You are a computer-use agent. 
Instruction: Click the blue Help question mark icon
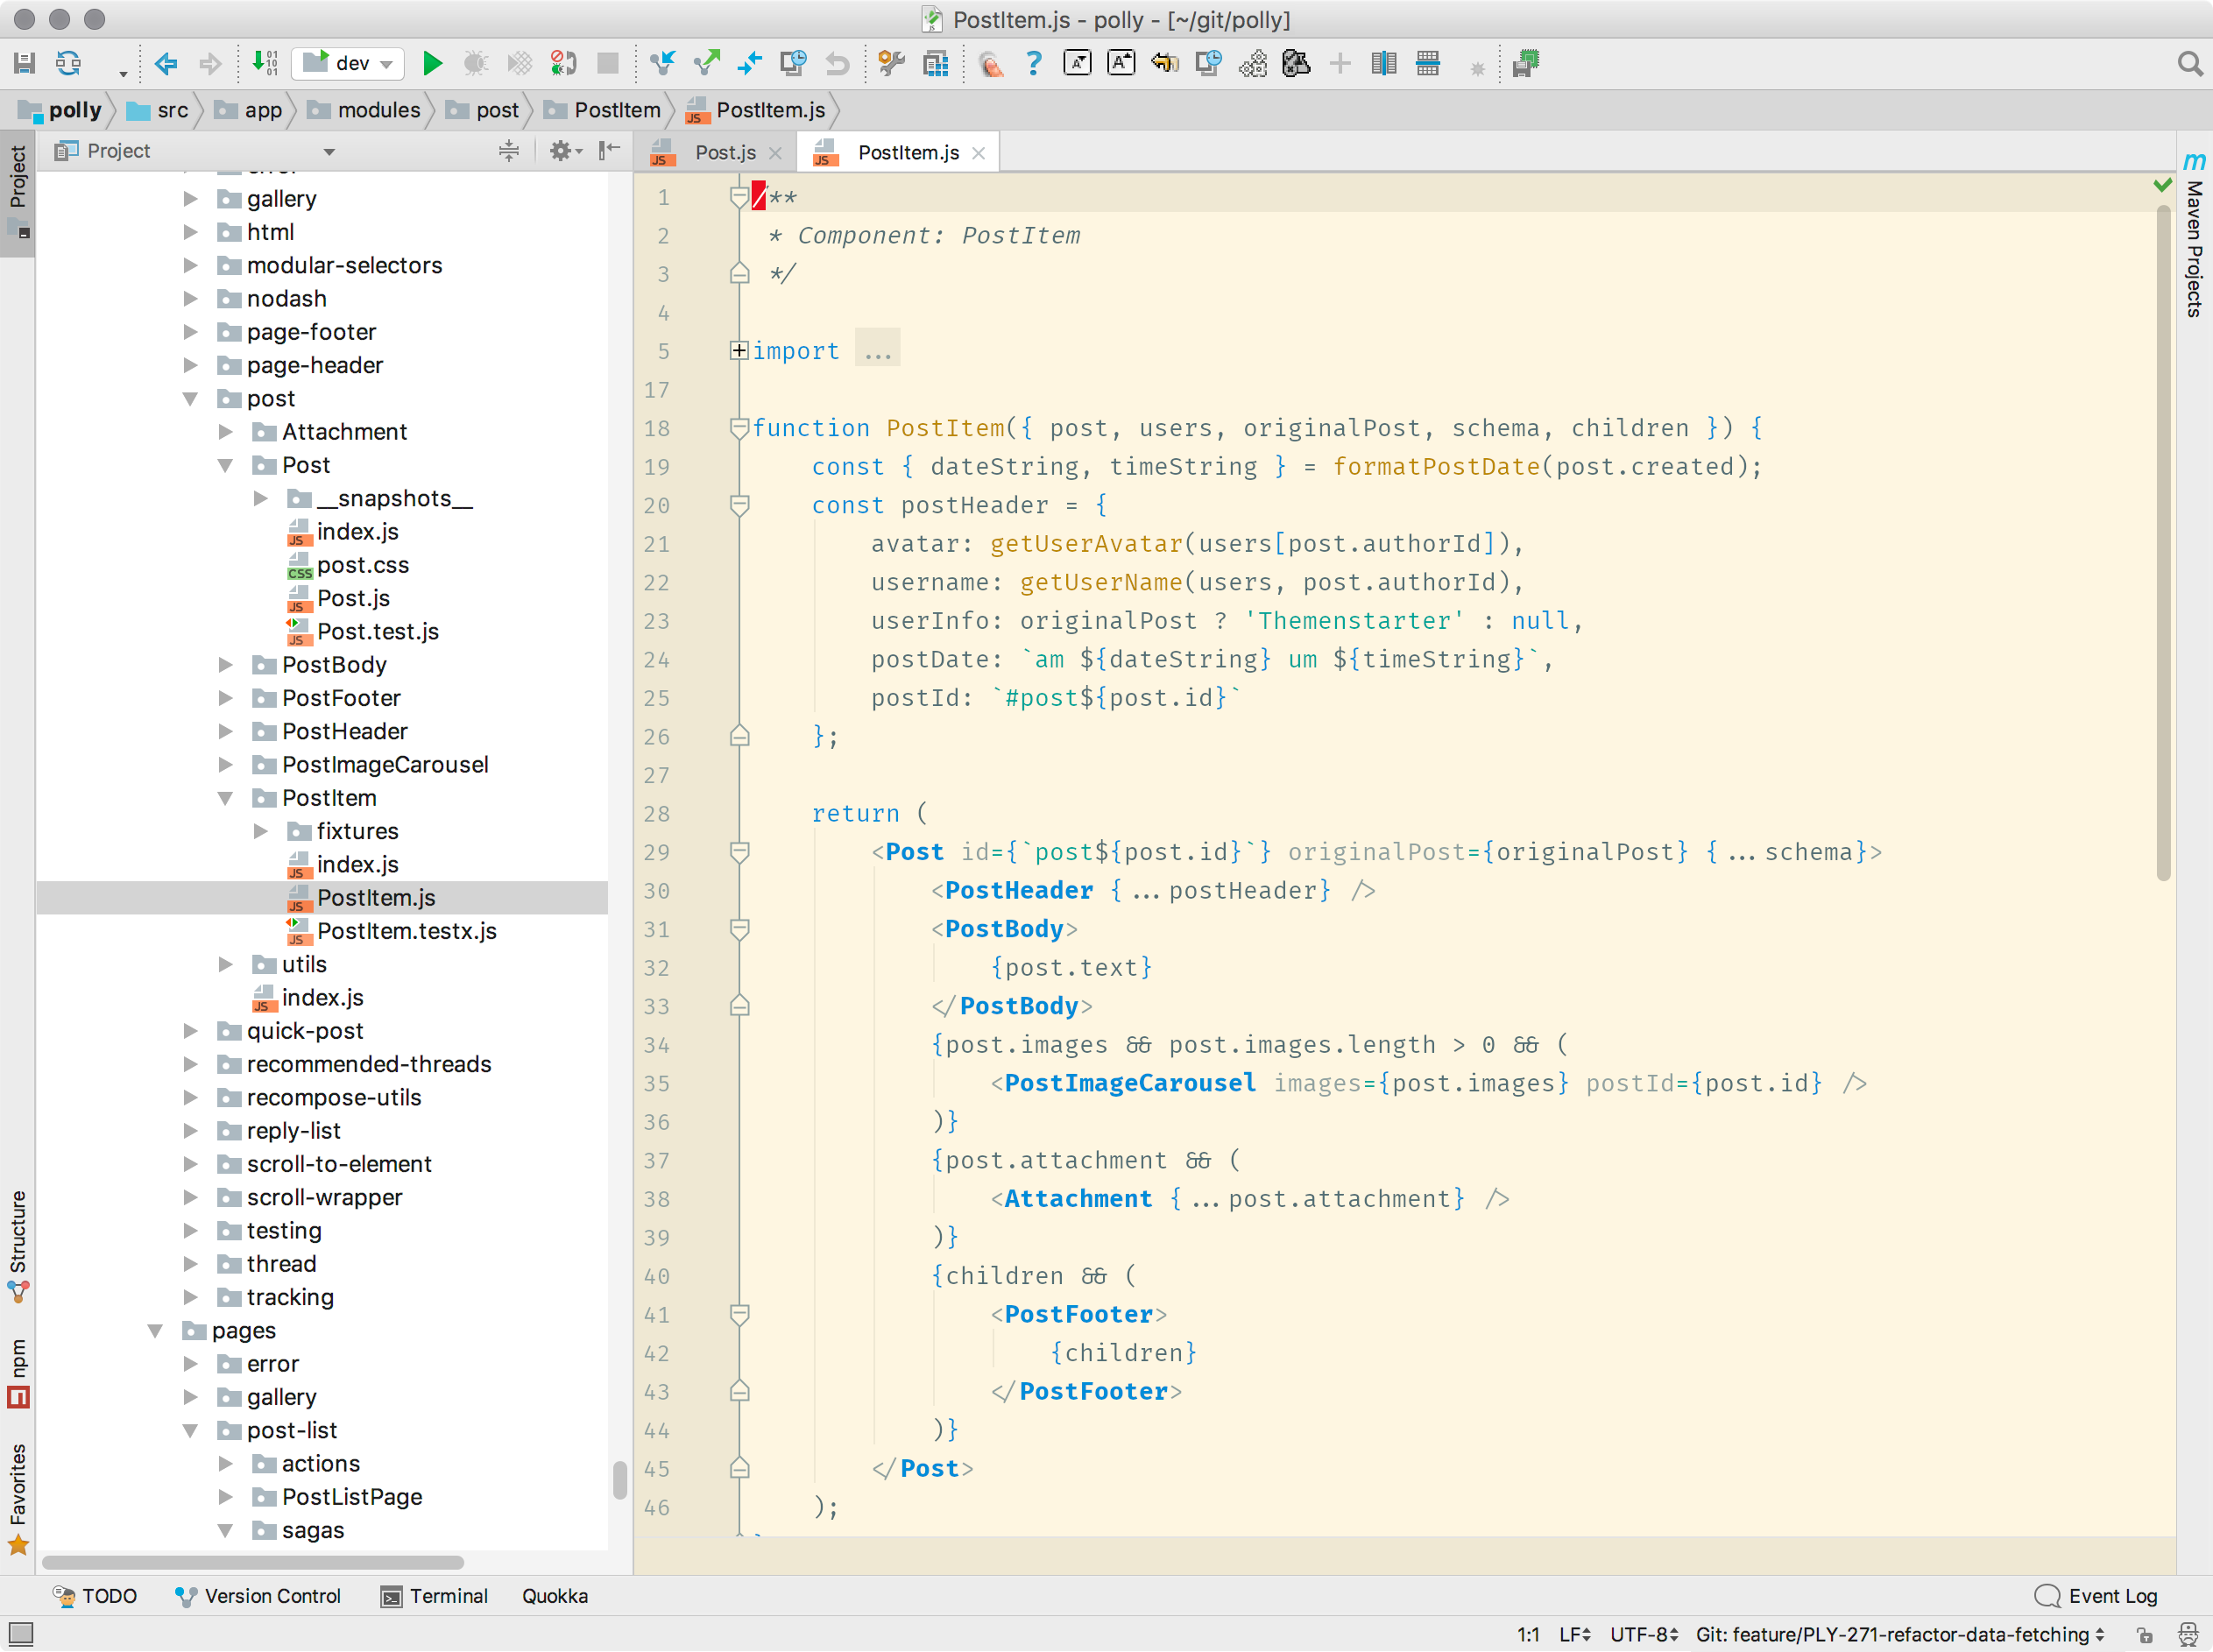coord(1033,64)
